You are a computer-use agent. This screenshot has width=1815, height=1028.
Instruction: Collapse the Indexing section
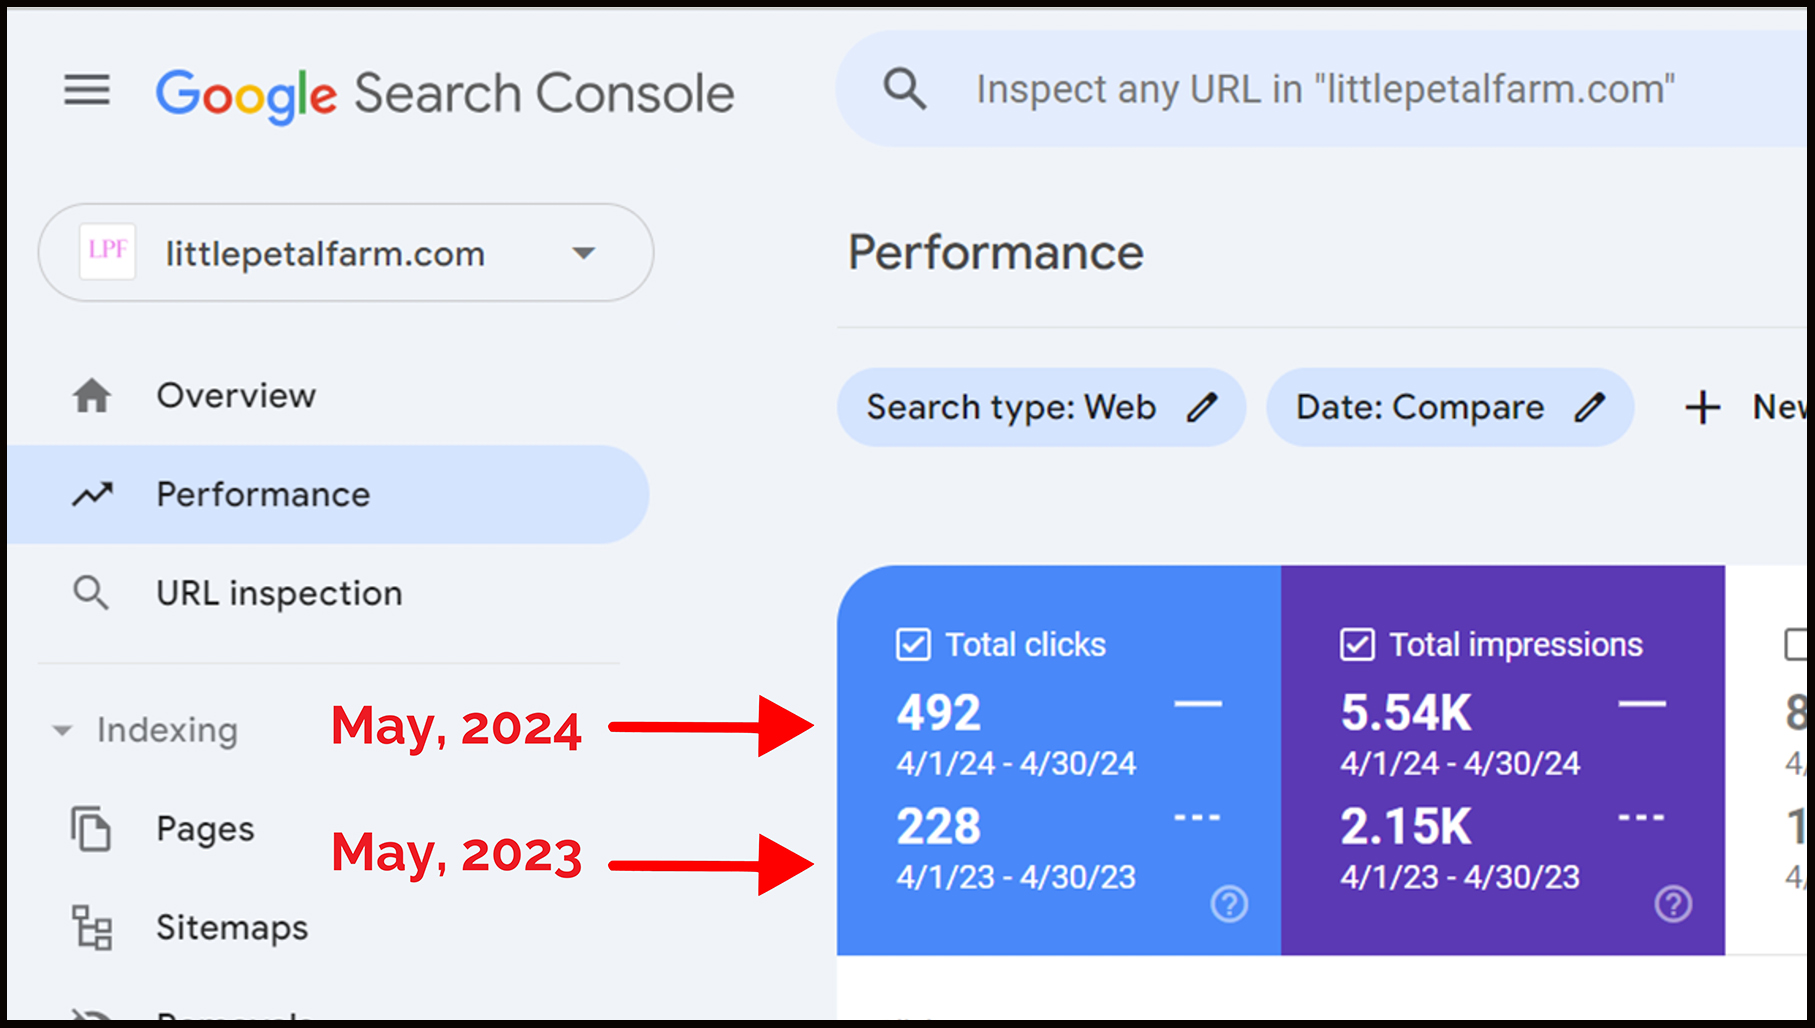[x=62, y=730]
